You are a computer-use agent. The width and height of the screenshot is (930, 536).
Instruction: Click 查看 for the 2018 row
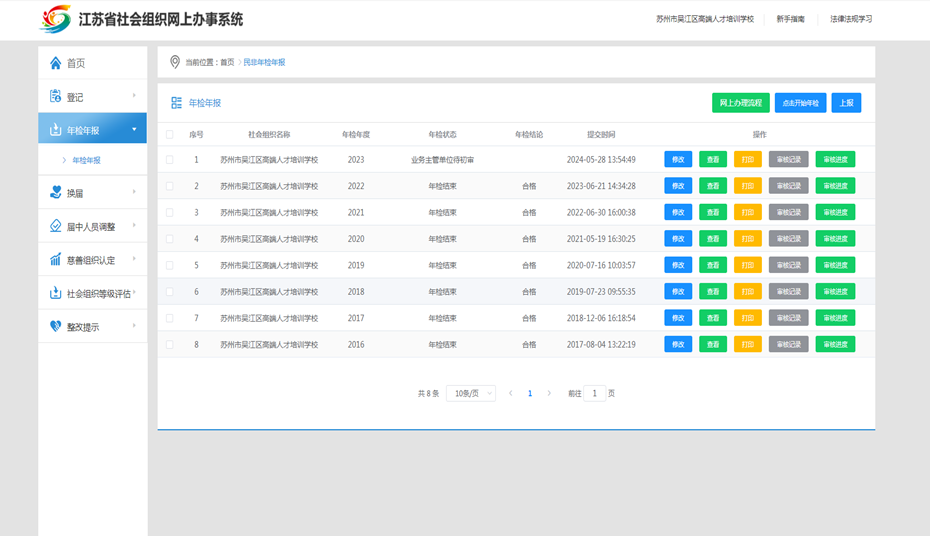pyautogui.click(x=713, y=292)
